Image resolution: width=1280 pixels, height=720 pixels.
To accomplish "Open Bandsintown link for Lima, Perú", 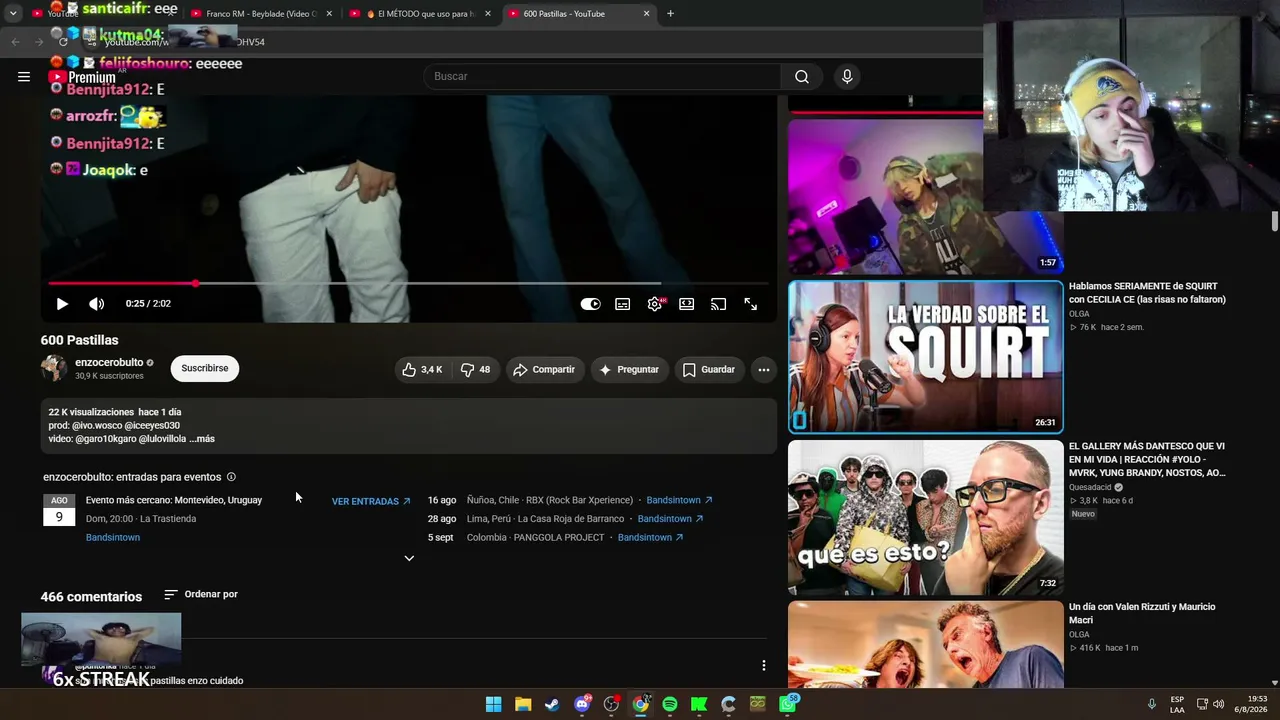I will click(670, 519).
